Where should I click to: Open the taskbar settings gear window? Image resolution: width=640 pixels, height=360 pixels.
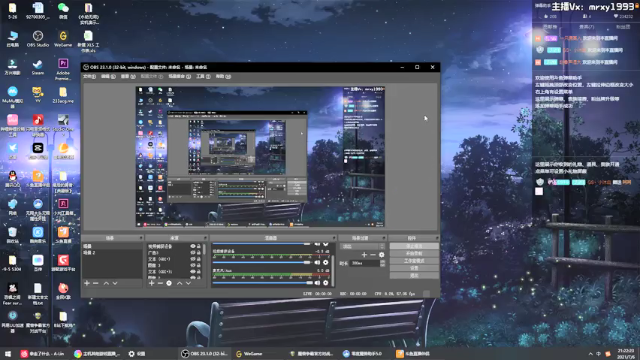click(x=137, y=354)
